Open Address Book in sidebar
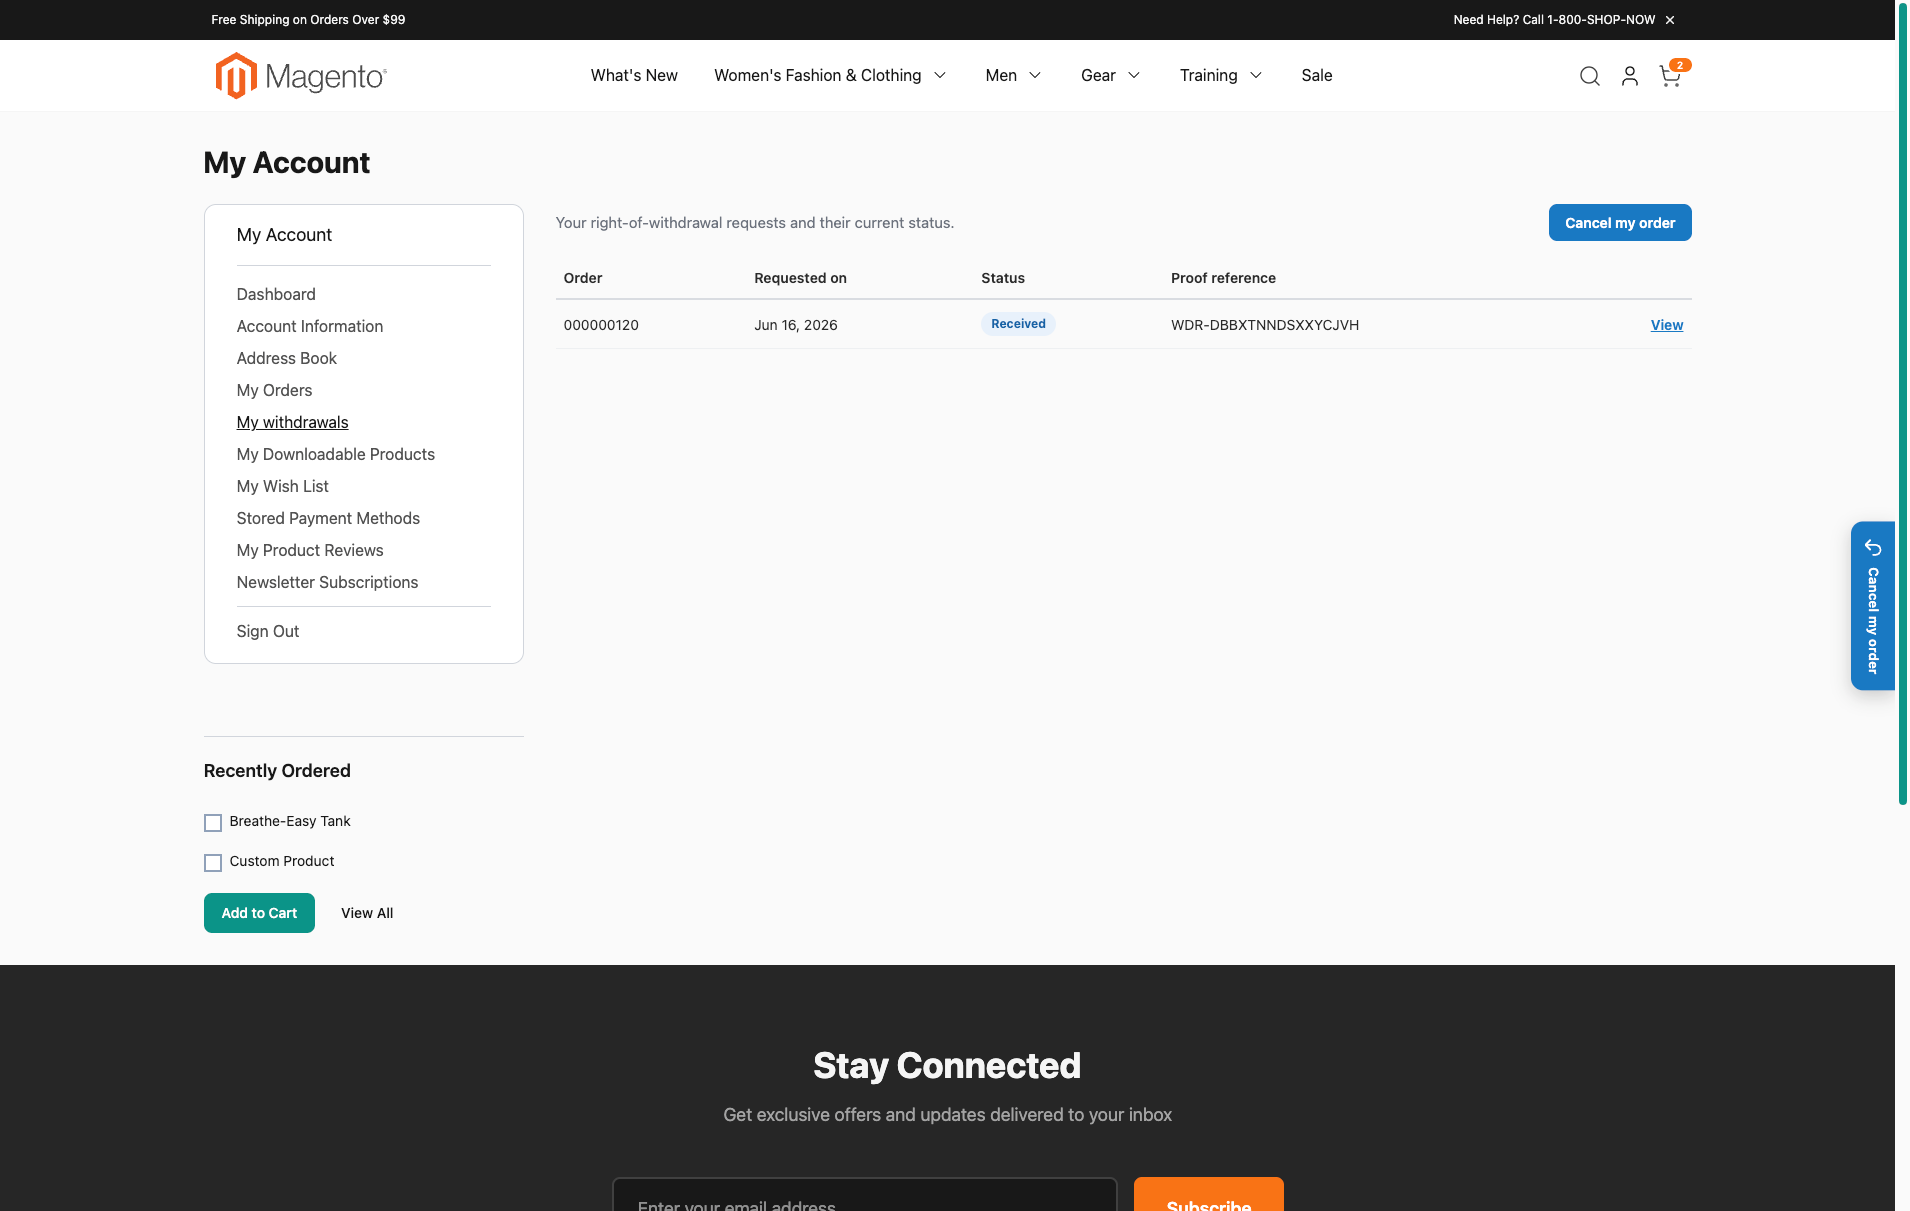 (x=287, y=358)
